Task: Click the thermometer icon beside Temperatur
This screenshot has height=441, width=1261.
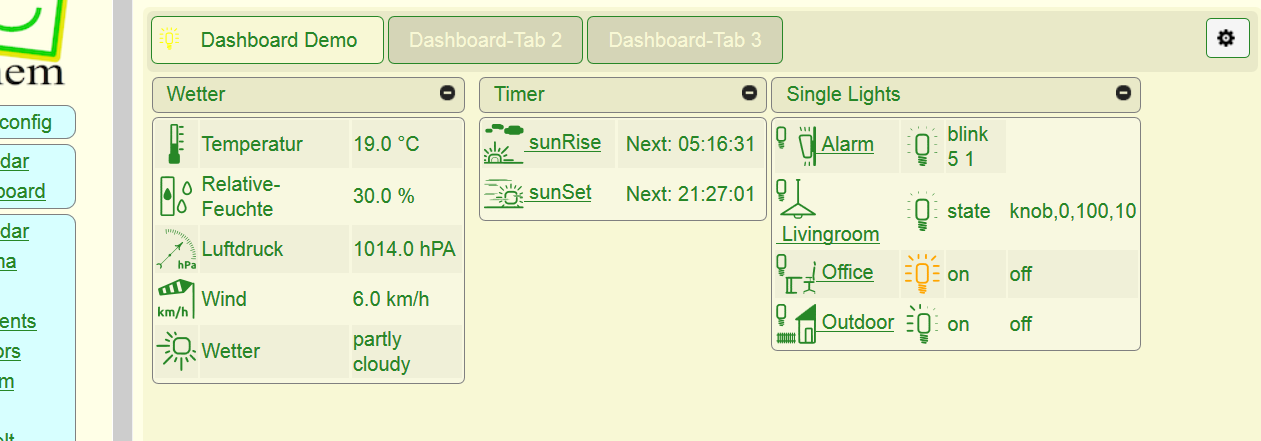Action: pyautogui.click(x=176, y=145)
